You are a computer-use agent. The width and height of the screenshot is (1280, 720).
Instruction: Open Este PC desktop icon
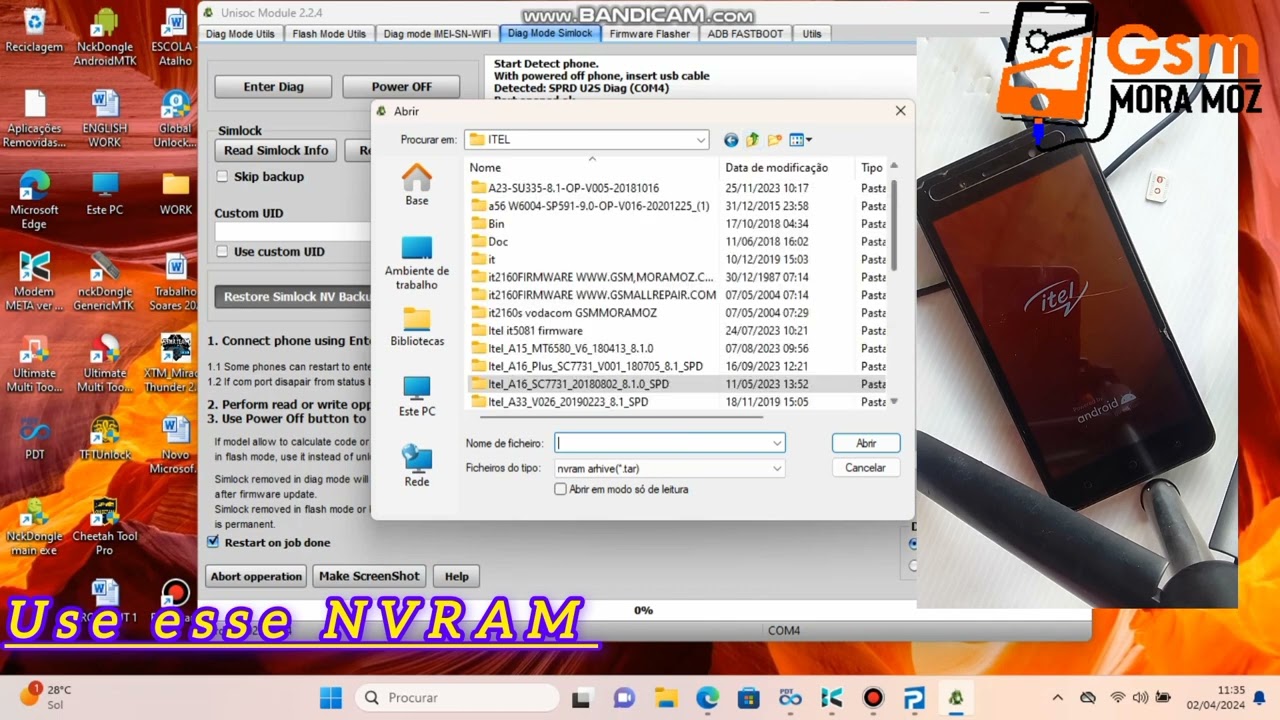pos(105,193)
